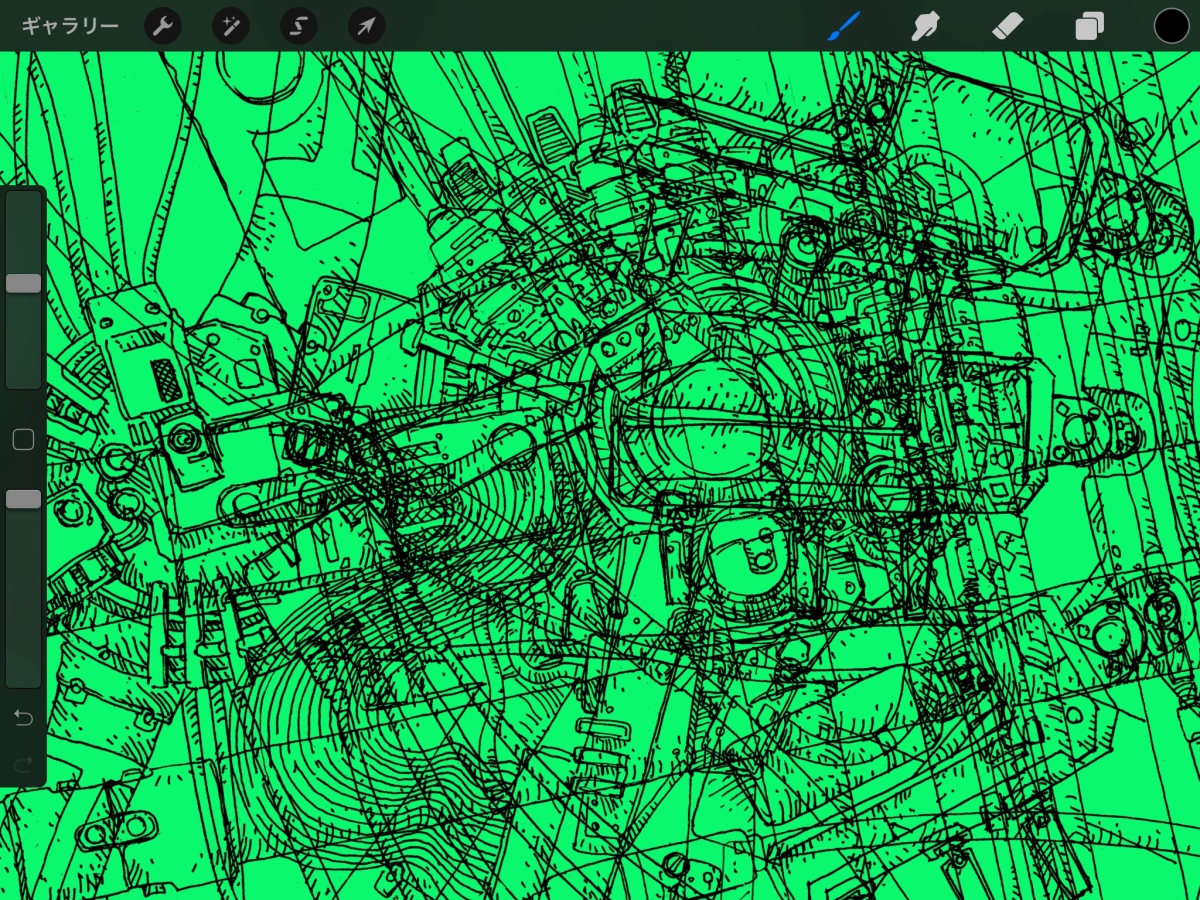Click the brush opacity slider handle
This screenshot has height=900, width=1200.
point(23,499)
